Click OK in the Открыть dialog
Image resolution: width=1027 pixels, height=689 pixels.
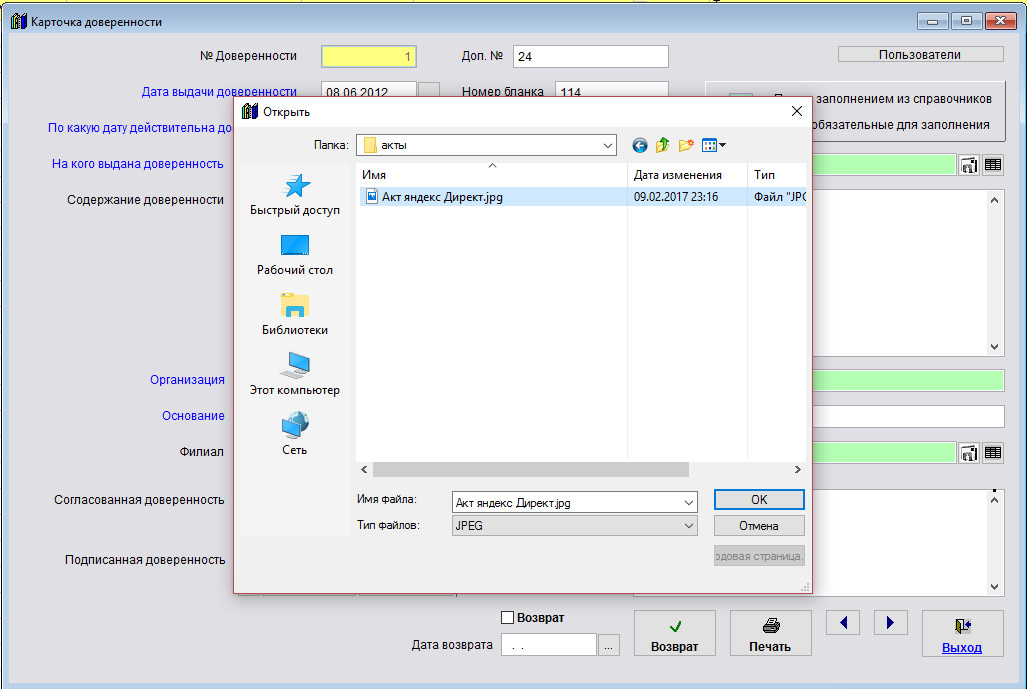(x=759, y=500)
